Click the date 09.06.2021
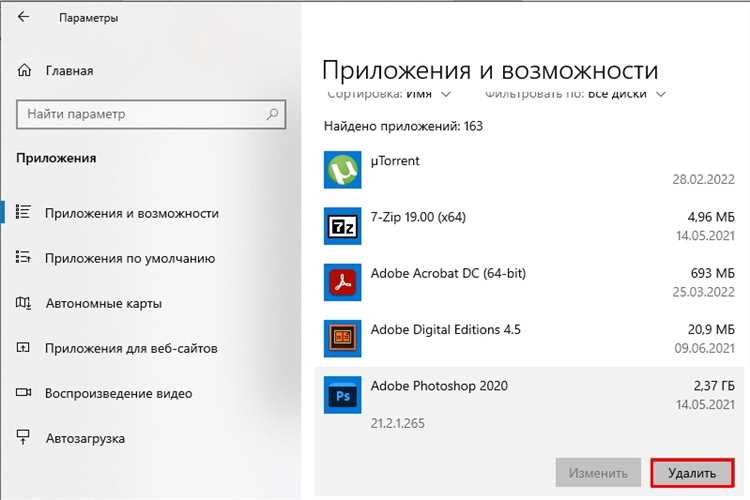Viewport: 750px width, 500px height. click(705, 348)
